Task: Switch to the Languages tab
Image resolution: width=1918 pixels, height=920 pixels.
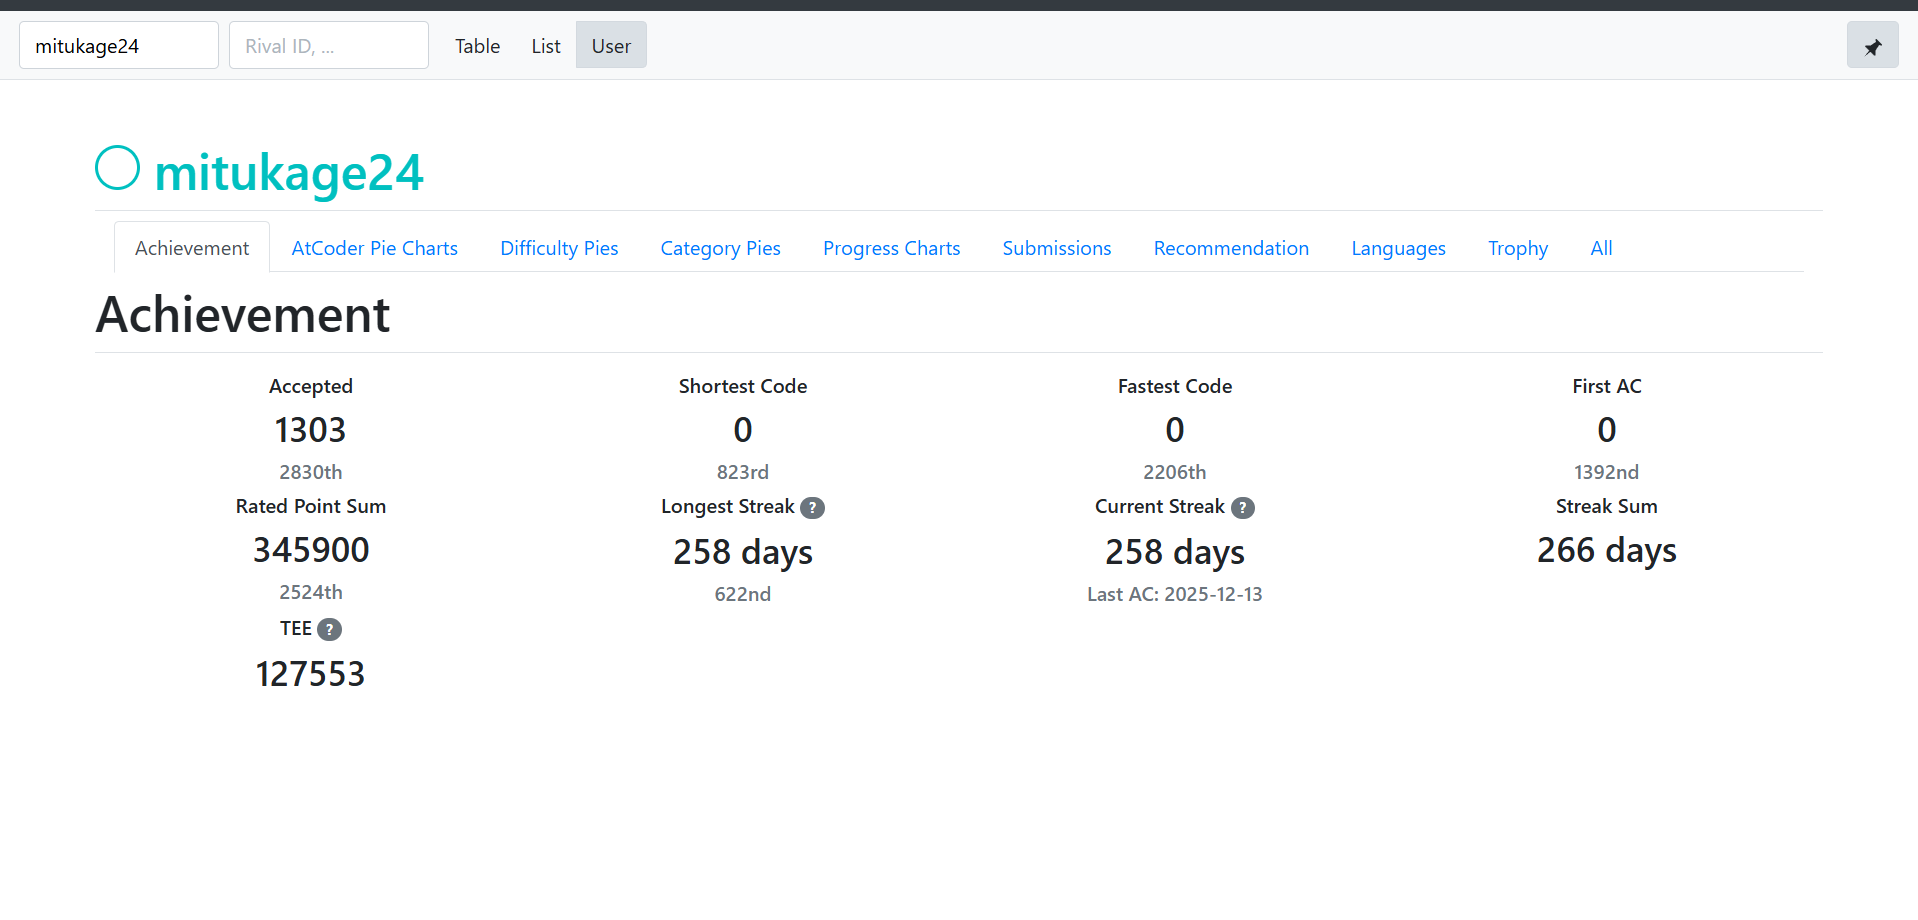Action: (1398, 248)
